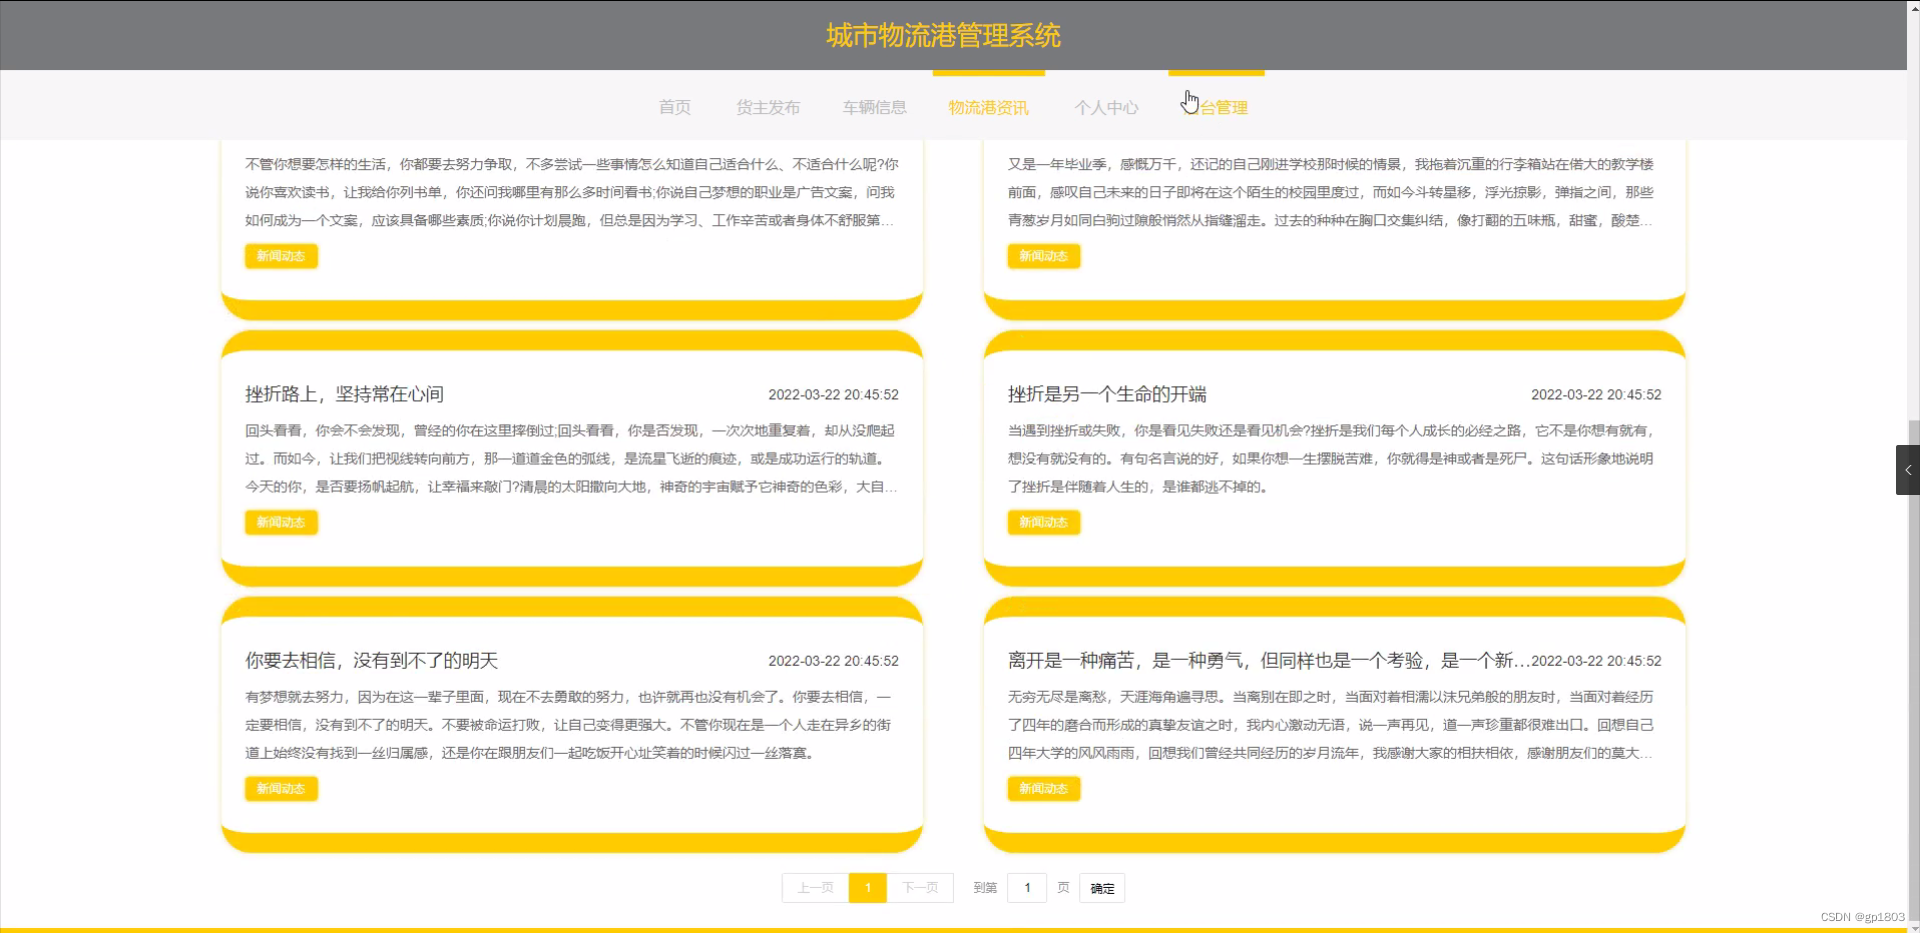The height and width of the screenshot is (933, 1920).
Task: Confirm page jump with 确定 button
Action: tap(1102, 888)
